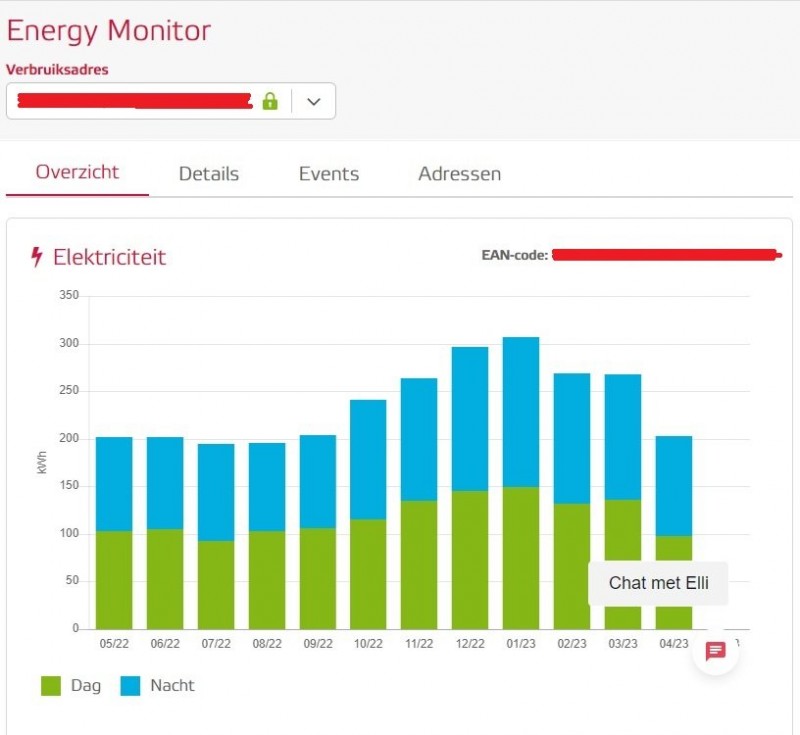Click the lightning bolt Elektriciteit icon
The width and height of the screenshot is (800, 735).
37,256
